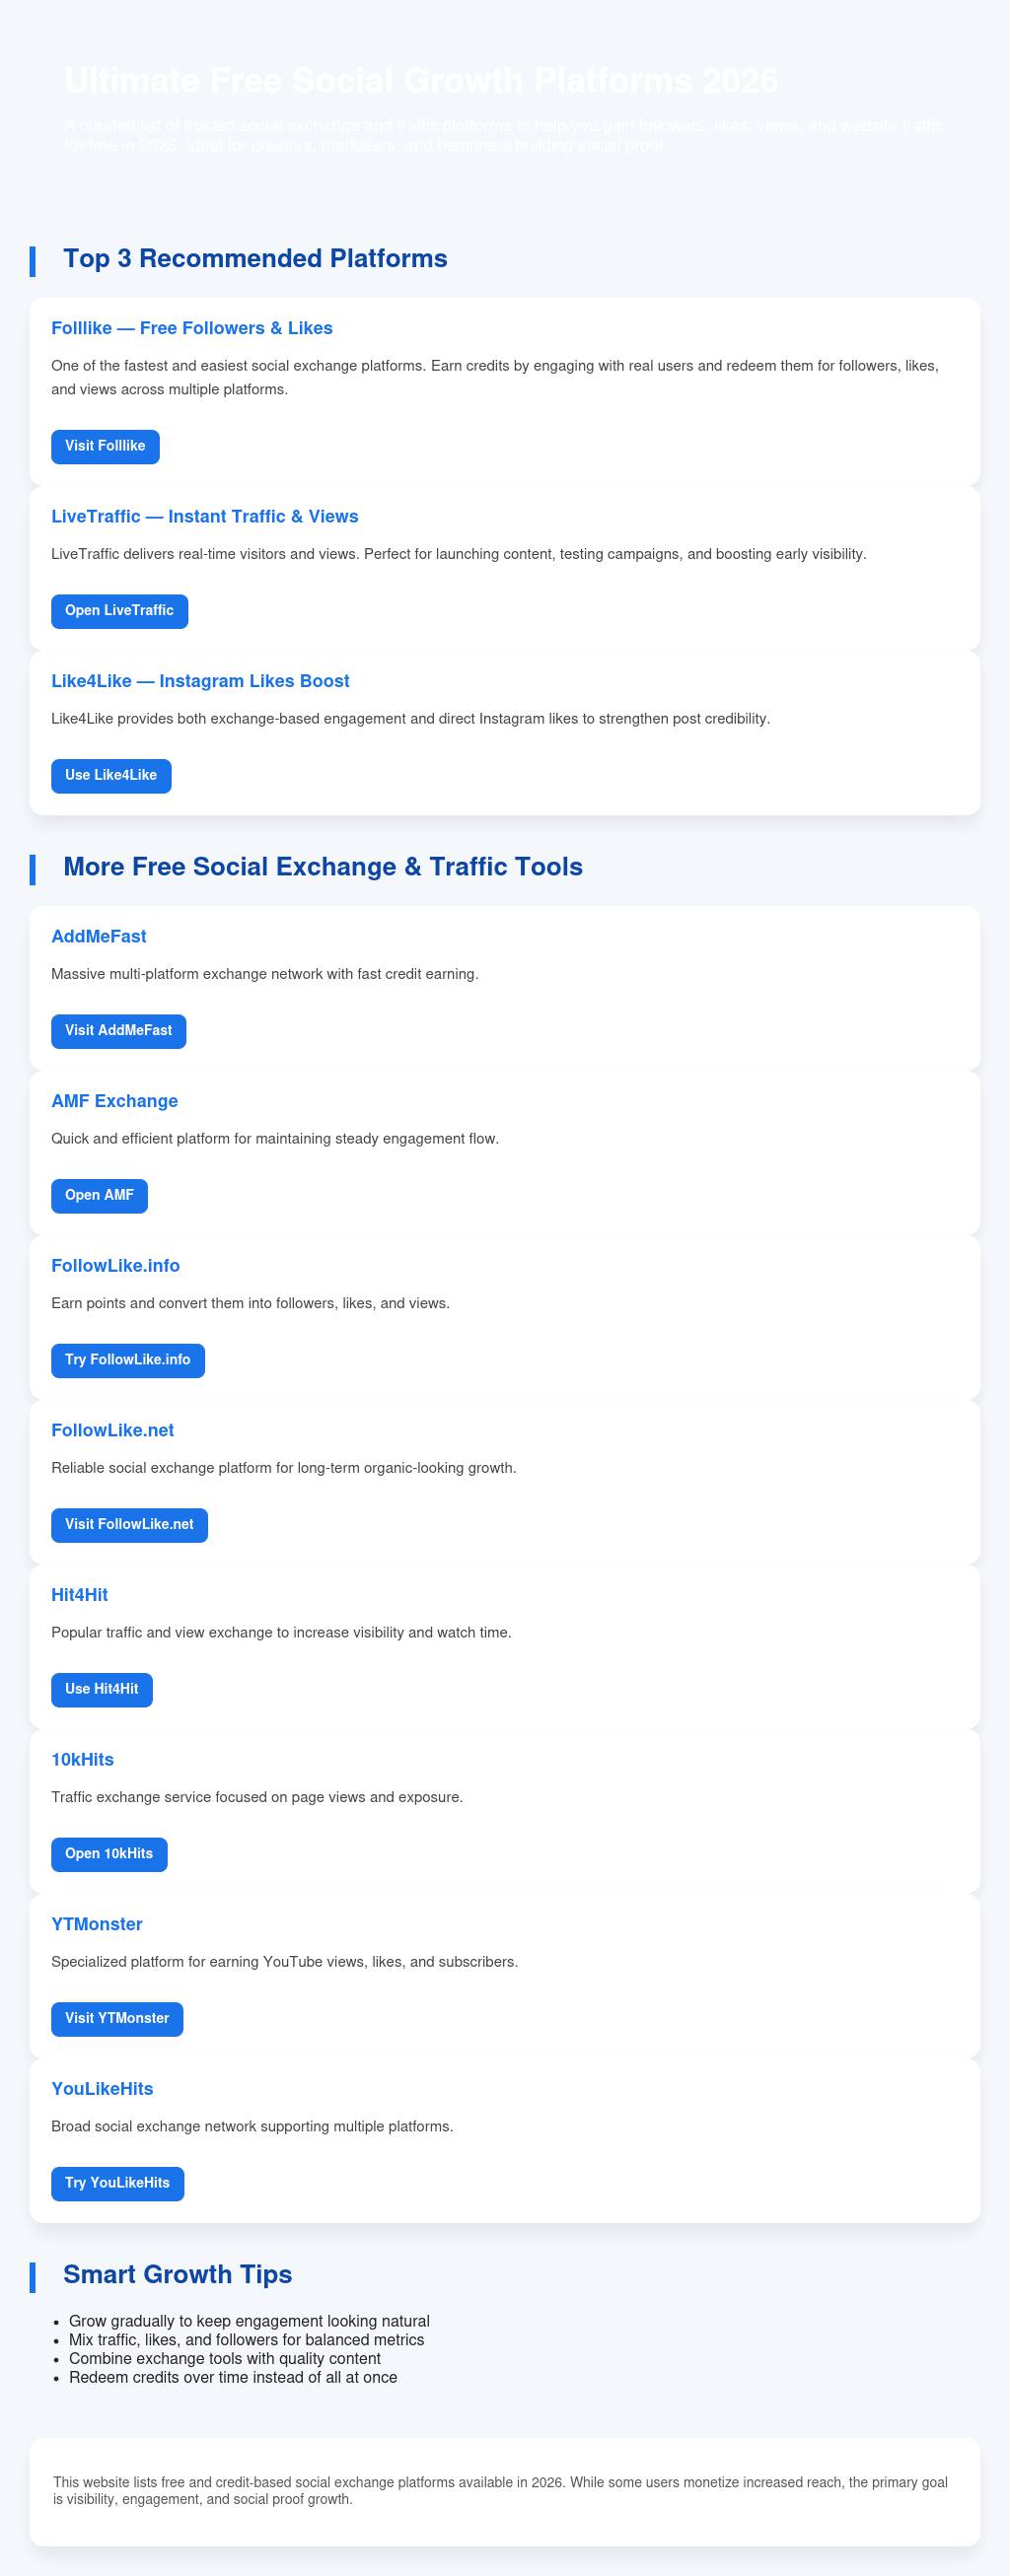Click the Visit AddMeFast button
This screenshot has height=2576, width=1010.
(x=118, y=1031)
